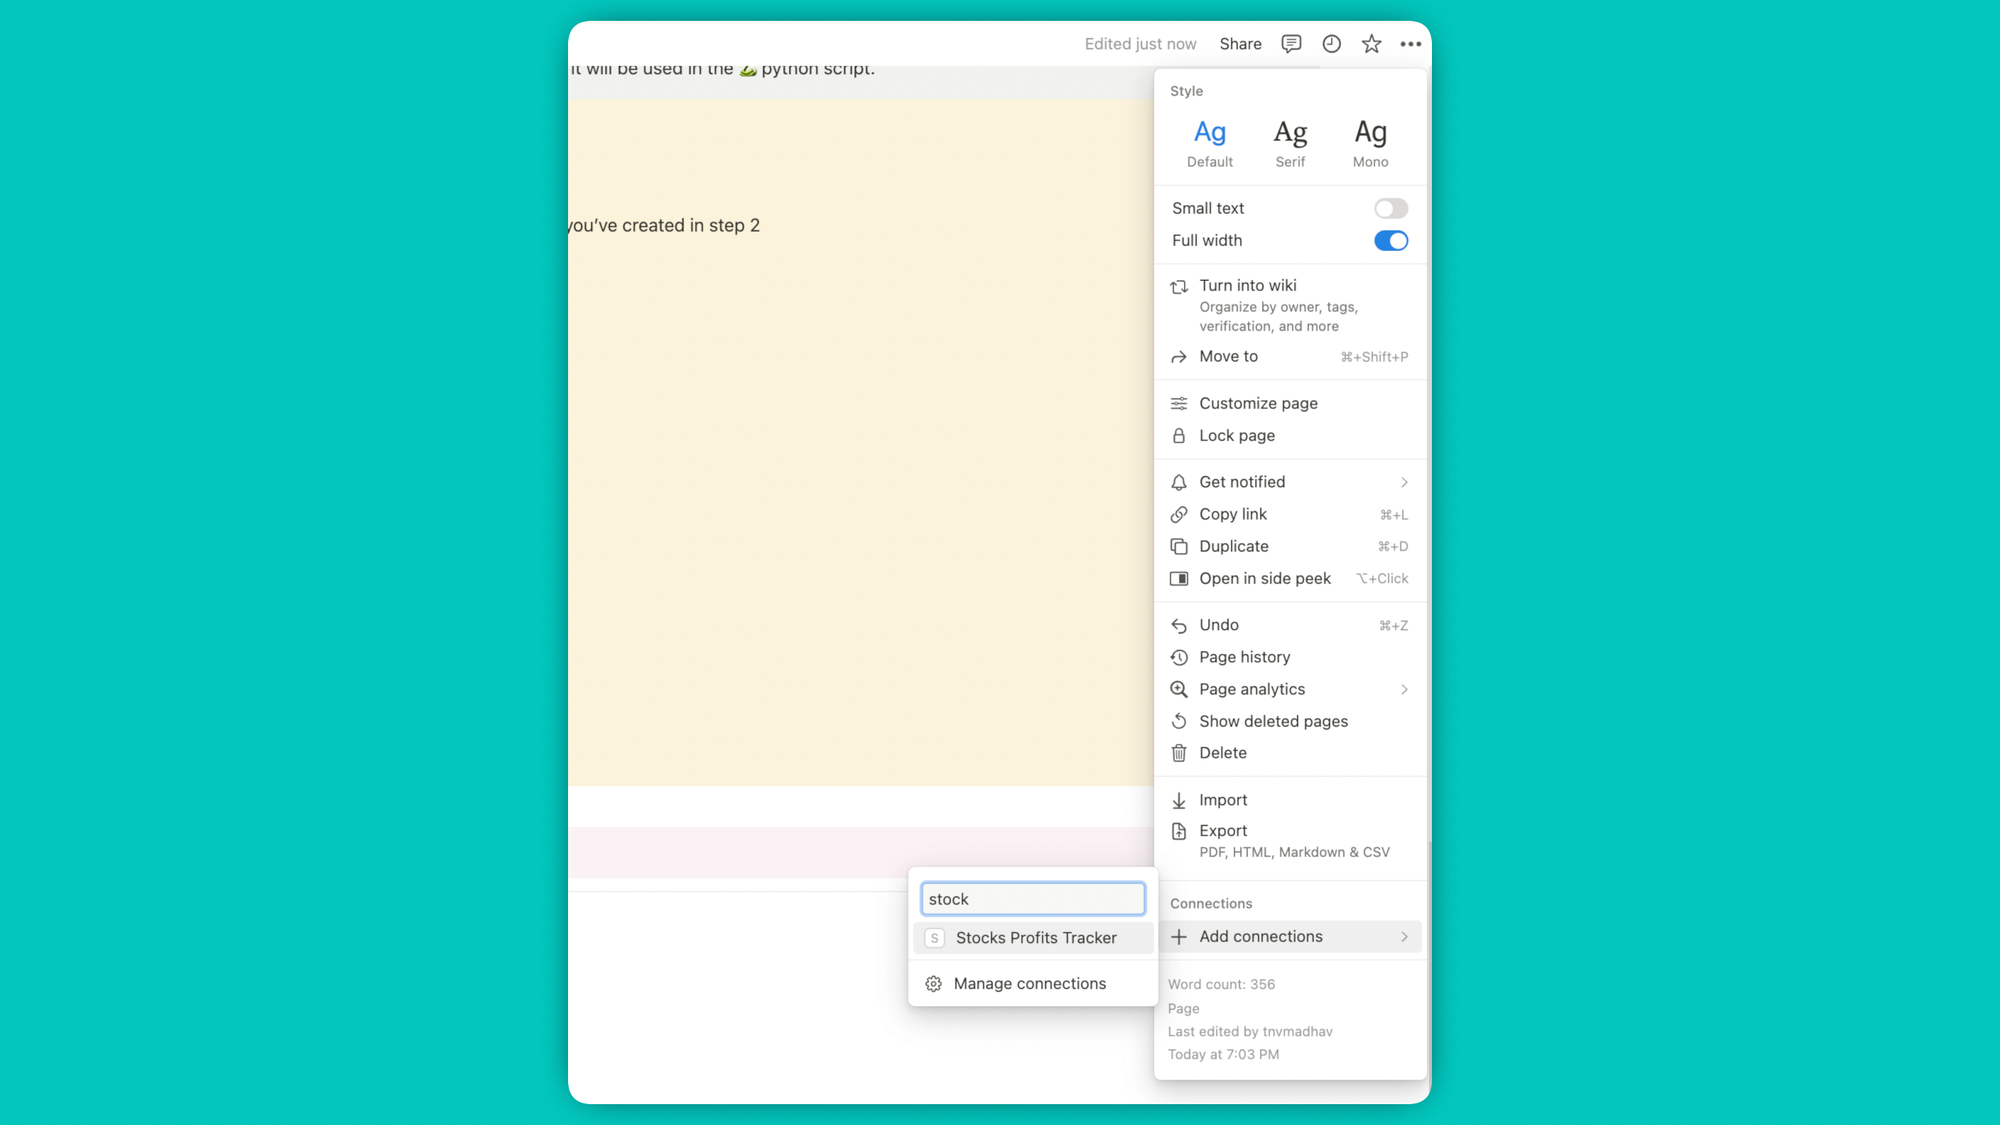Image resolution: width=2000 pixels, height=1125 pixels.
Task: Select Mono font style
Action: coord(1370,141)
